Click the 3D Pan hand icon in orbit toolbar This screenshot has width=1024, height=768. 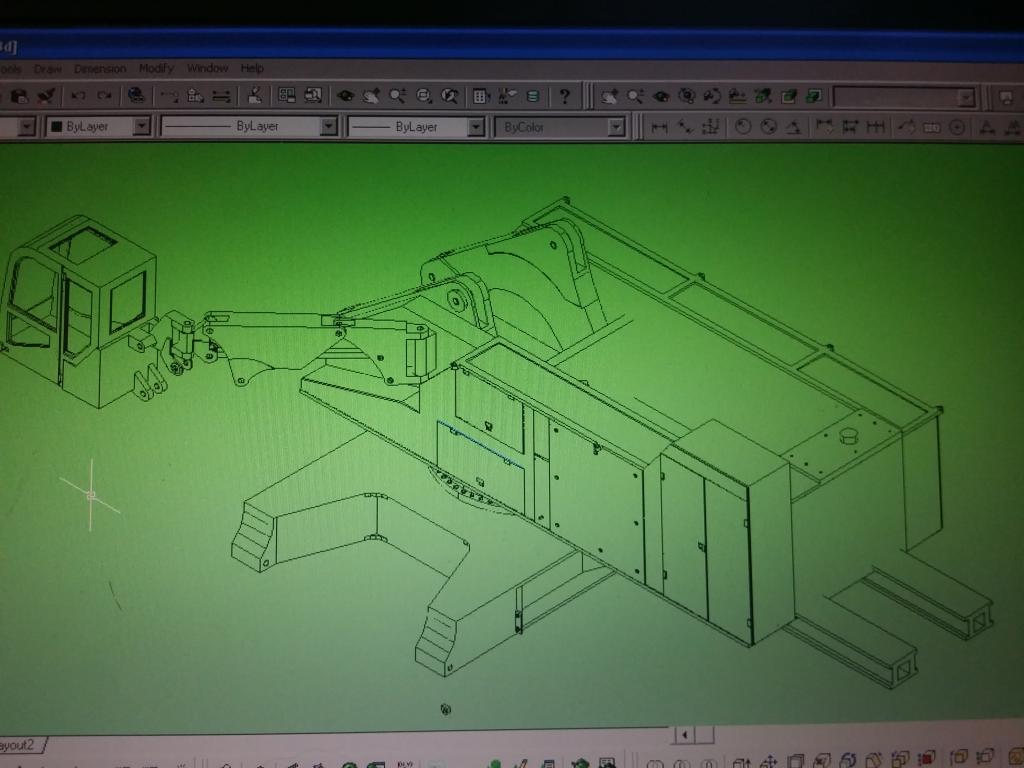coord(609,97)
